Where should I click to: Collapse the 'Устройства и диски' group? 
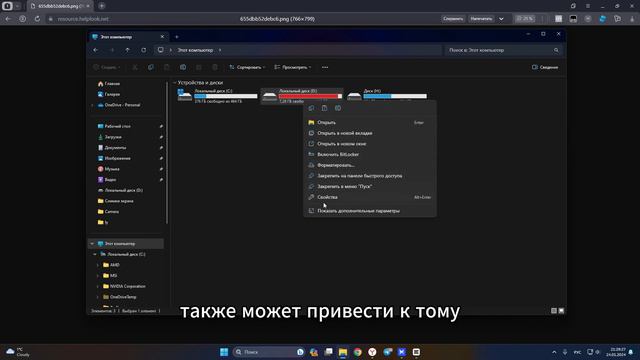(x=175, y=83)
